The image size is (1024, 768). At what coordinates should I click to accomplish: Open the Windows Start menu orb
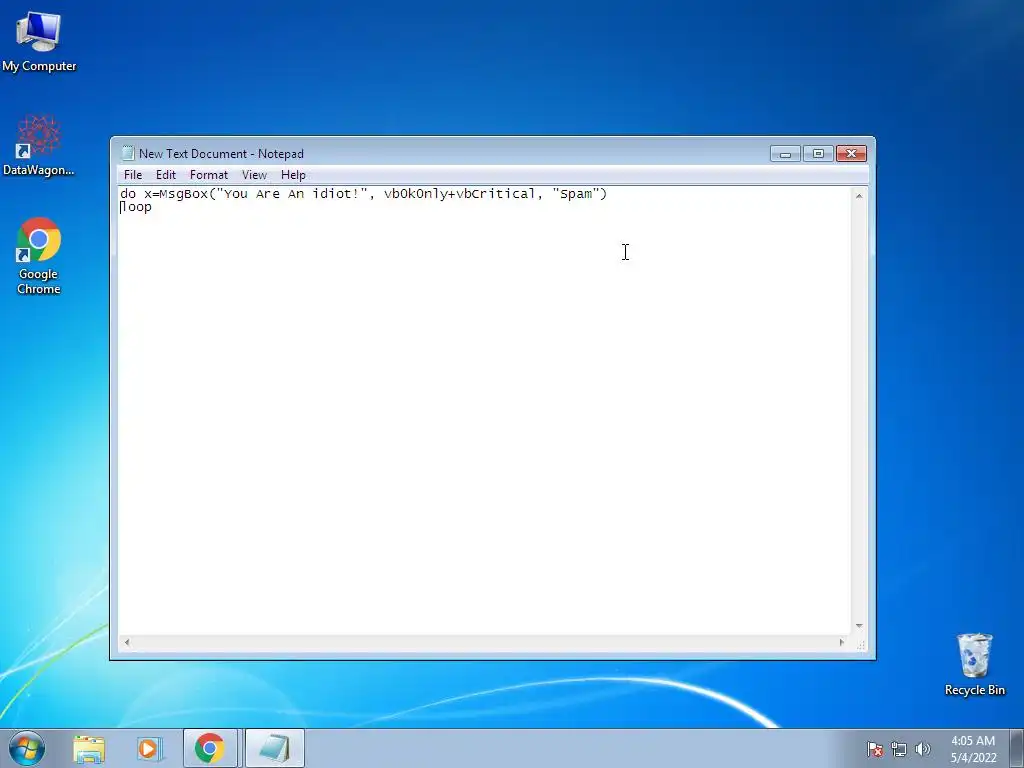click(x=27, y=748)
